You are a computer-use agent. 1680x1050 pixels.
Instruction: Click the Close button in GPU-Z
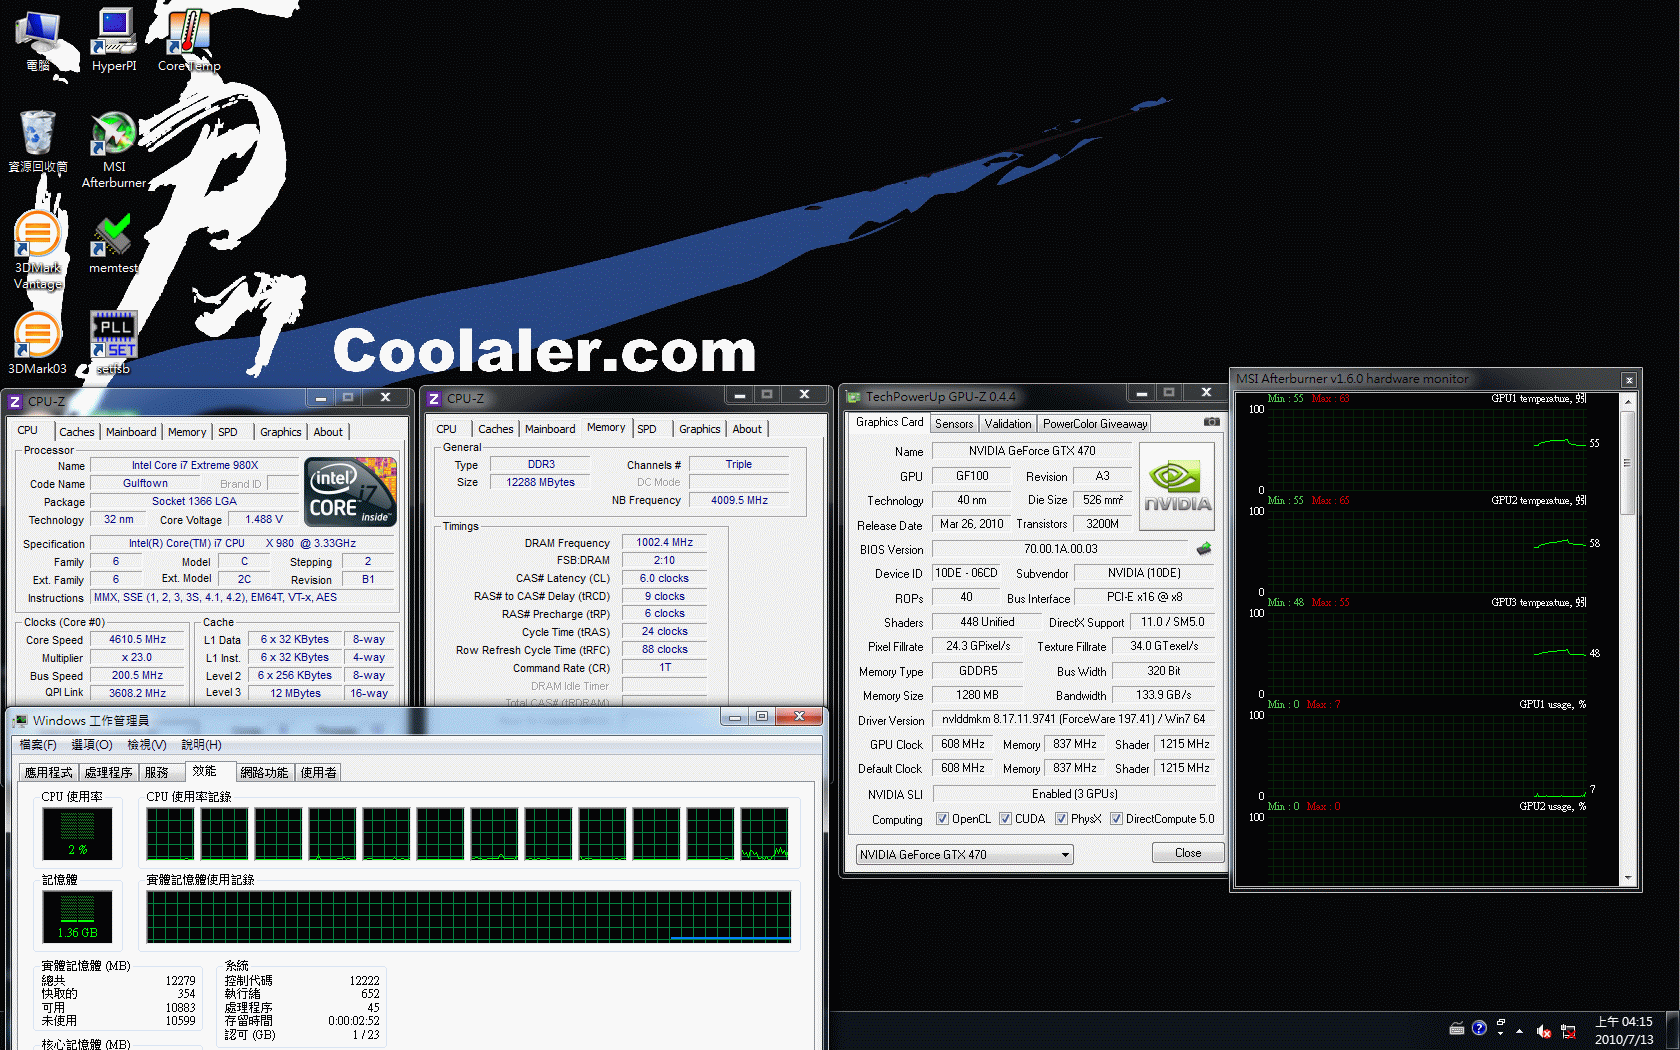click(1188, 853)
